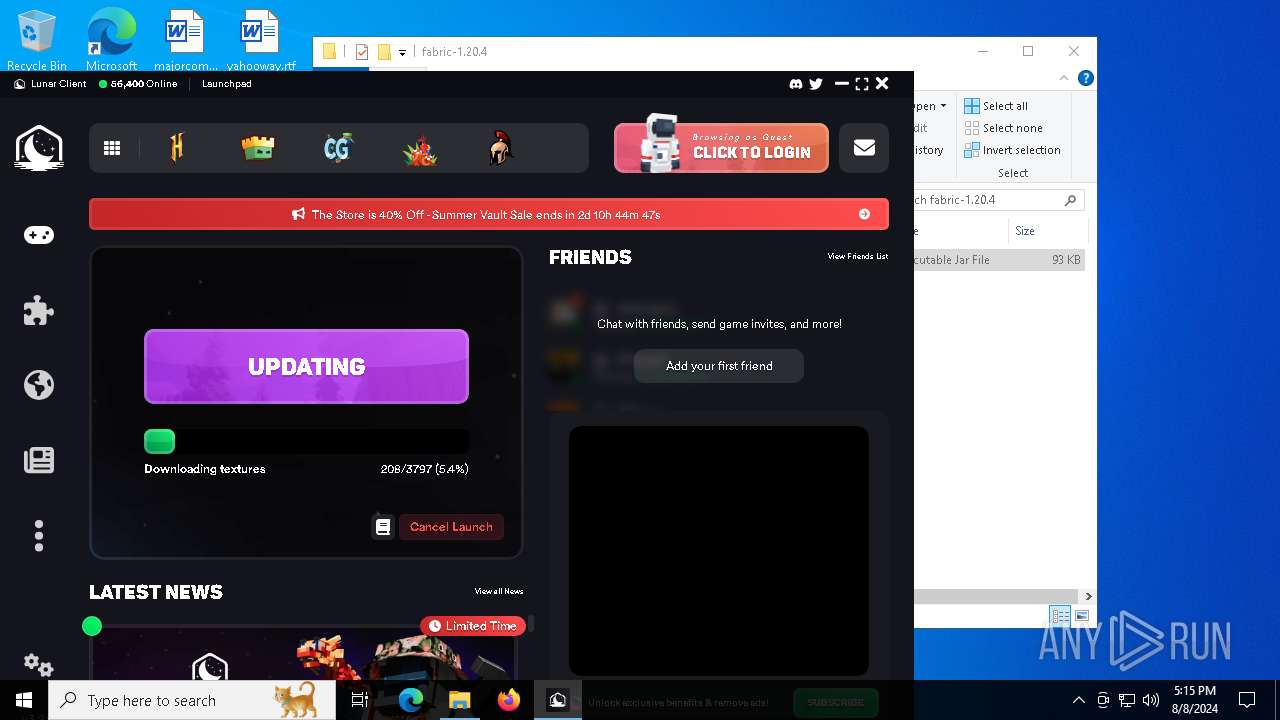The height and width of the screenshot is (720, 1280).
Task: Switch Explorer to details view icon
Action: pos(1060,616)
